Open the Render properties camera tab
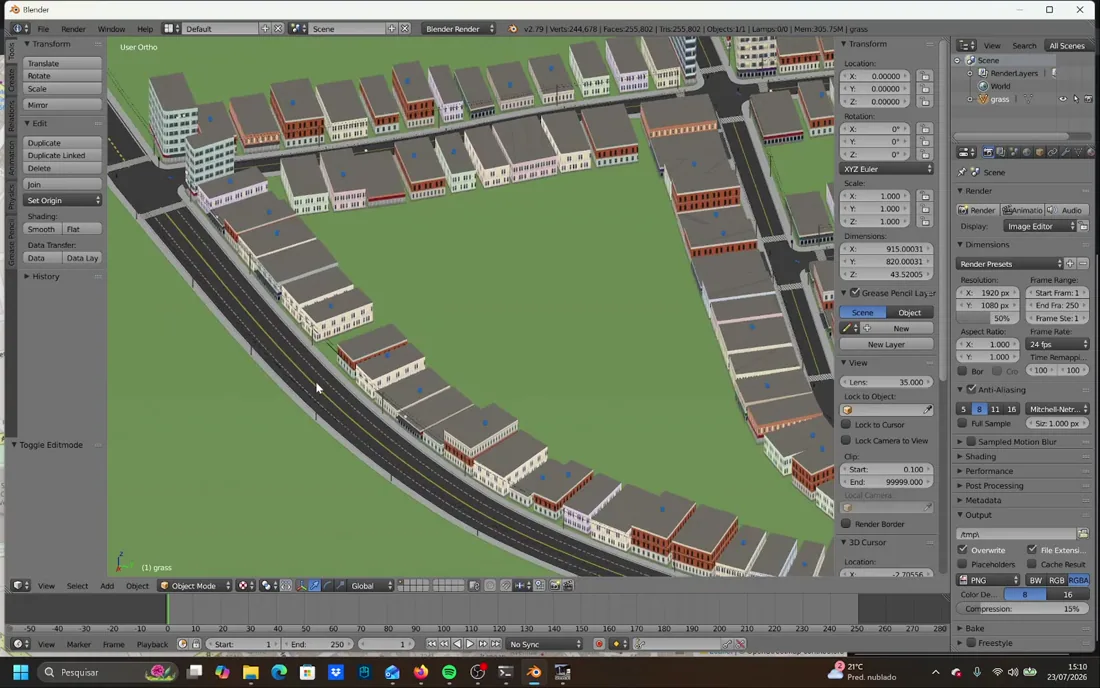The image size is (1100, 688). click(x=988, y=152)
